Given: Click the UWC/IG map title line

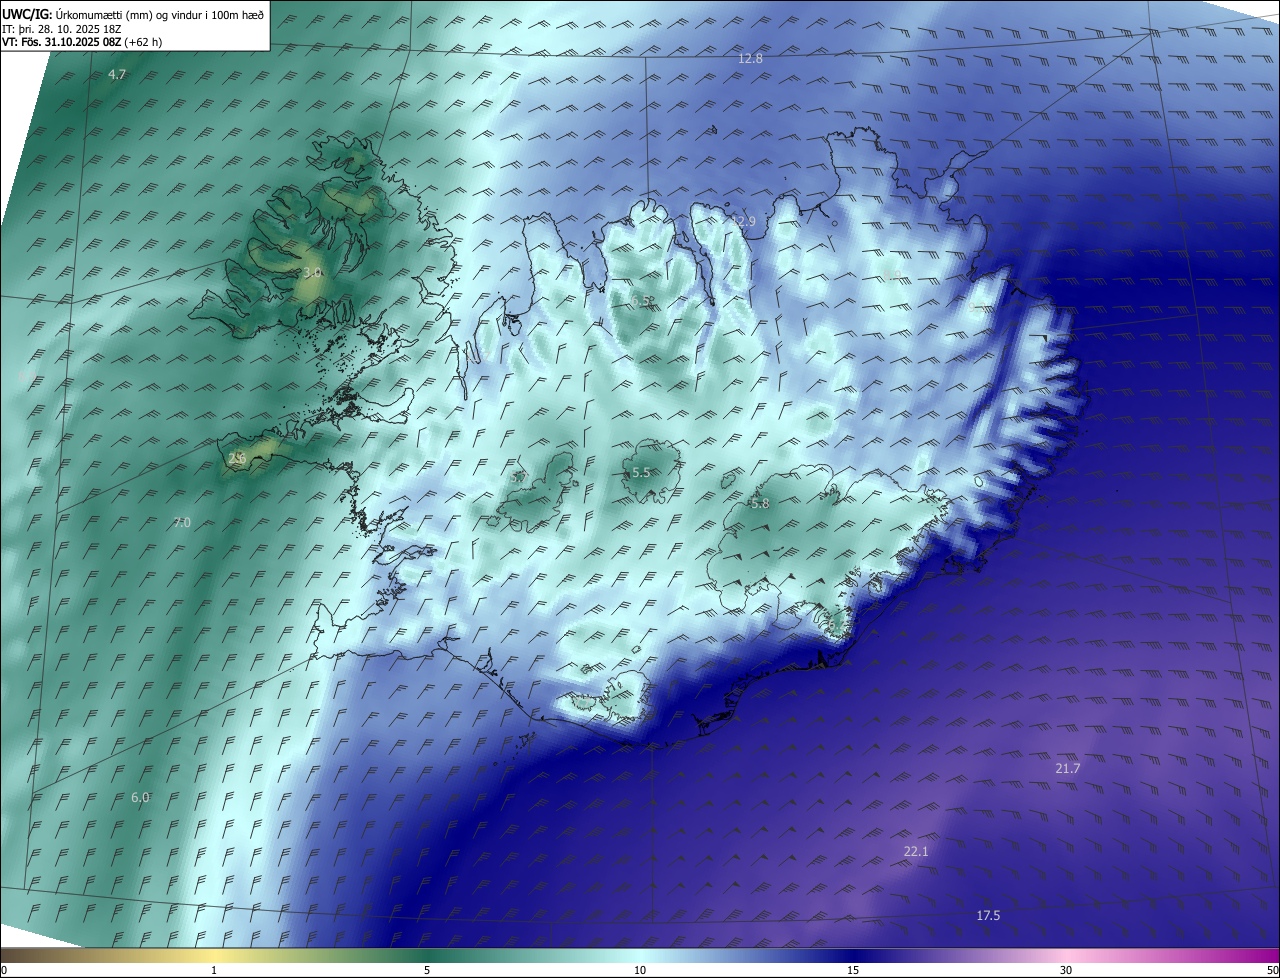Looking at the screenshot, I should (x=134, y=14).
